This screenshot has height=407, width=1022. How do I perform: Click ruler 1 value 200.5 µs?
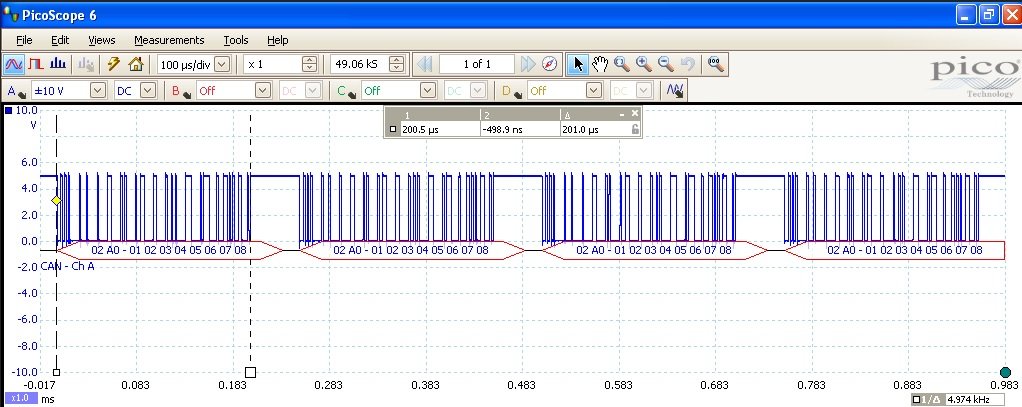[420, 129]
